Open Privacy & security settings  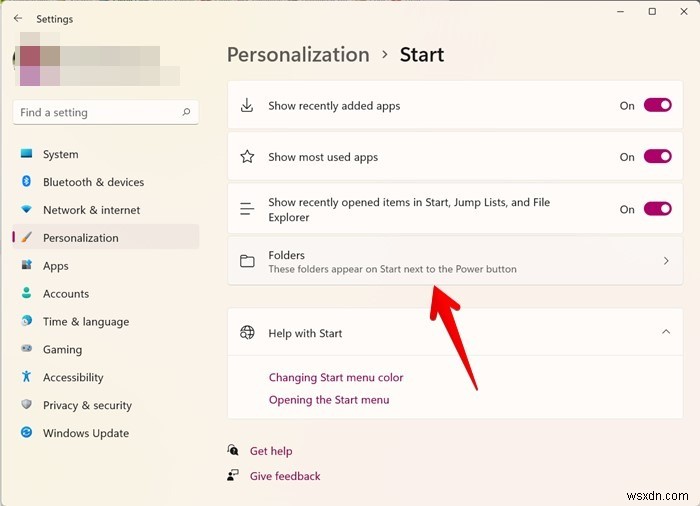point(87,405)
